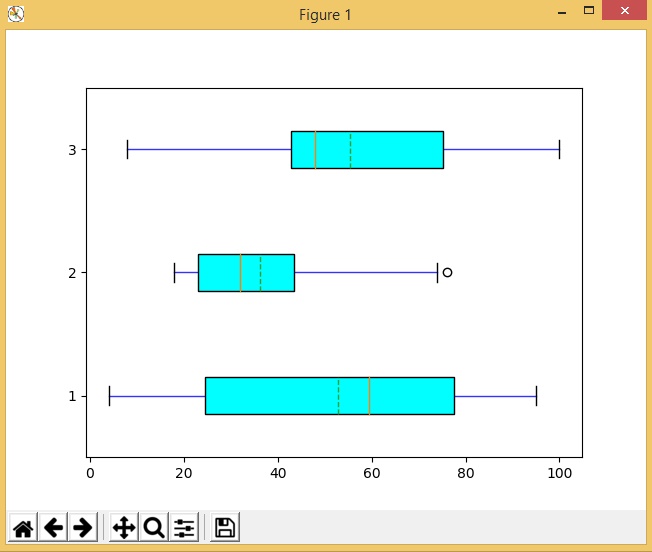Click the dashed green mean line in boxplot 3

351,150
